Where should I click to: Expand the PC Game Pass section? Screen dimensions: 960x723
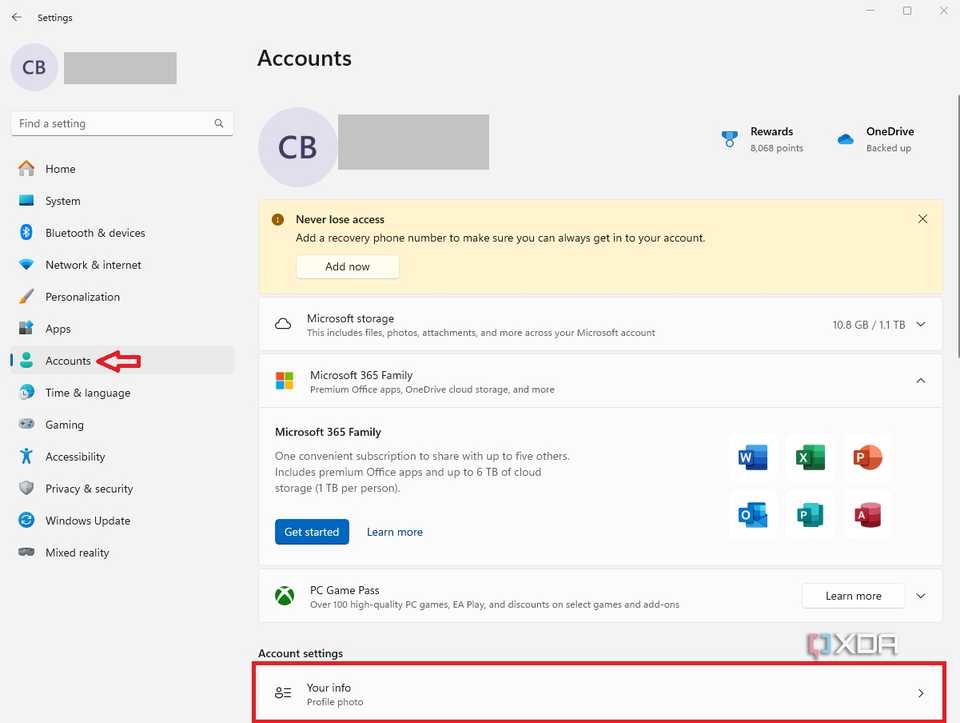point(921,596)
